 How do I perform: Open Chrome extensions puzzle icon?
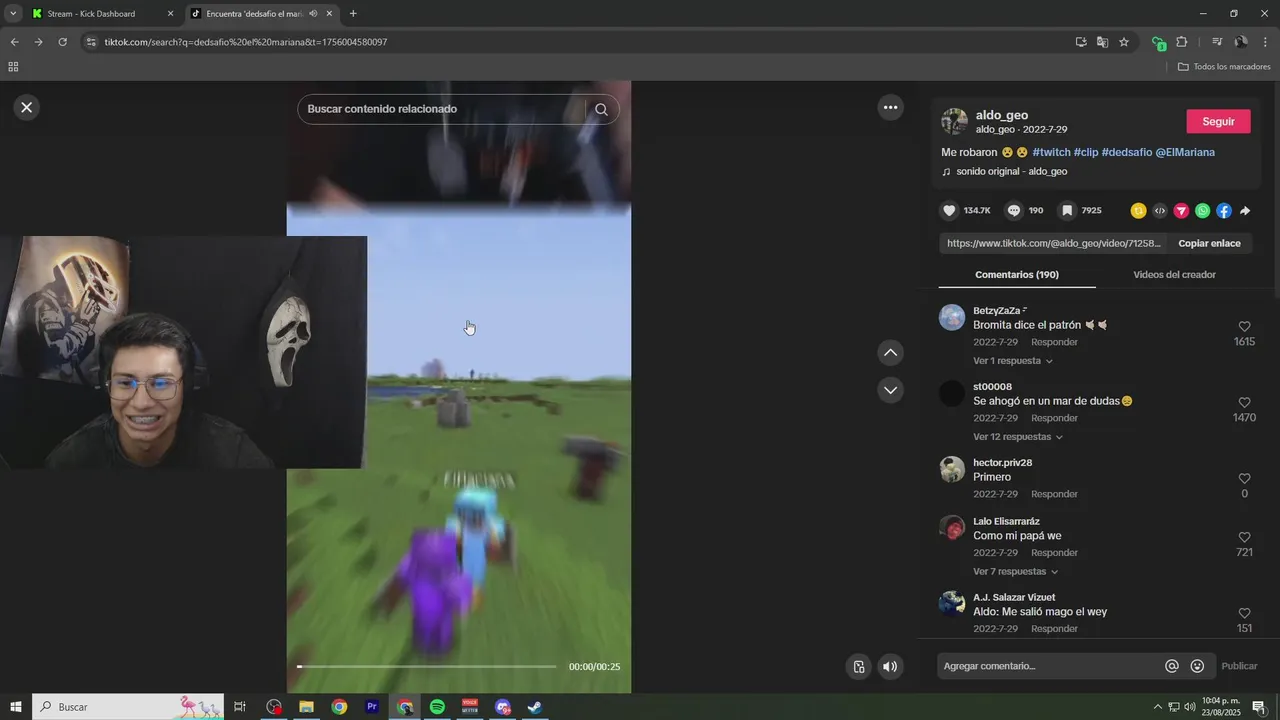tap(1182, 42)
